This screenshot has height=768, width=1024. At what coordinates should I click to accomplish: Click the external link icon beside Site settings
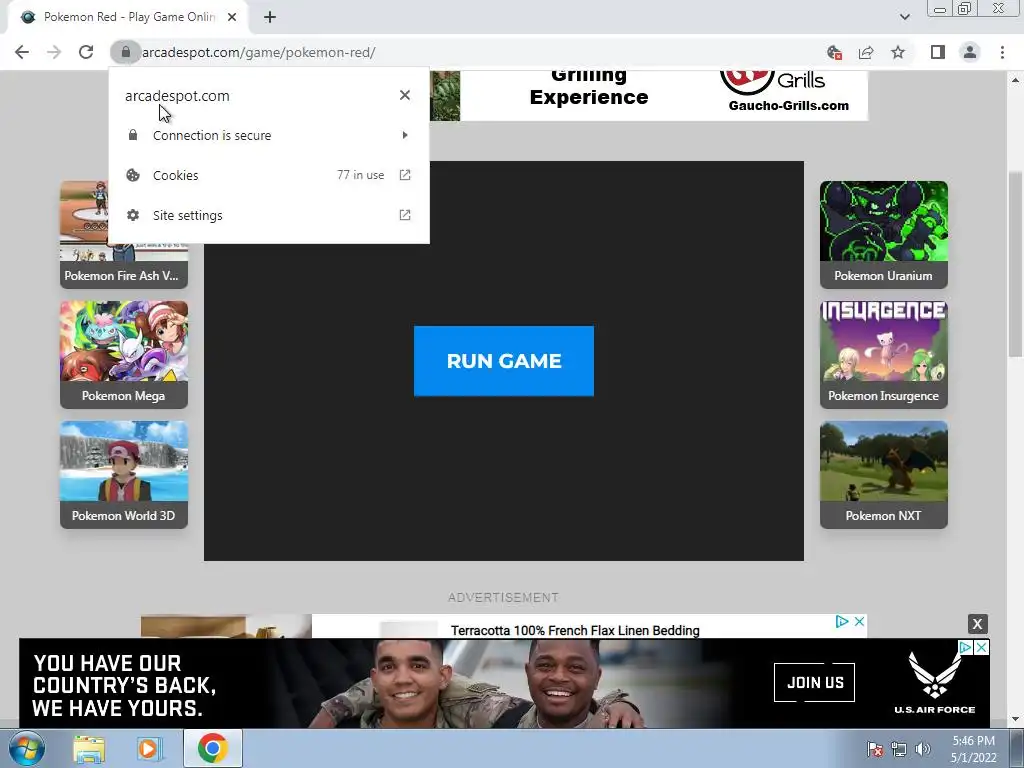(405, 215)
